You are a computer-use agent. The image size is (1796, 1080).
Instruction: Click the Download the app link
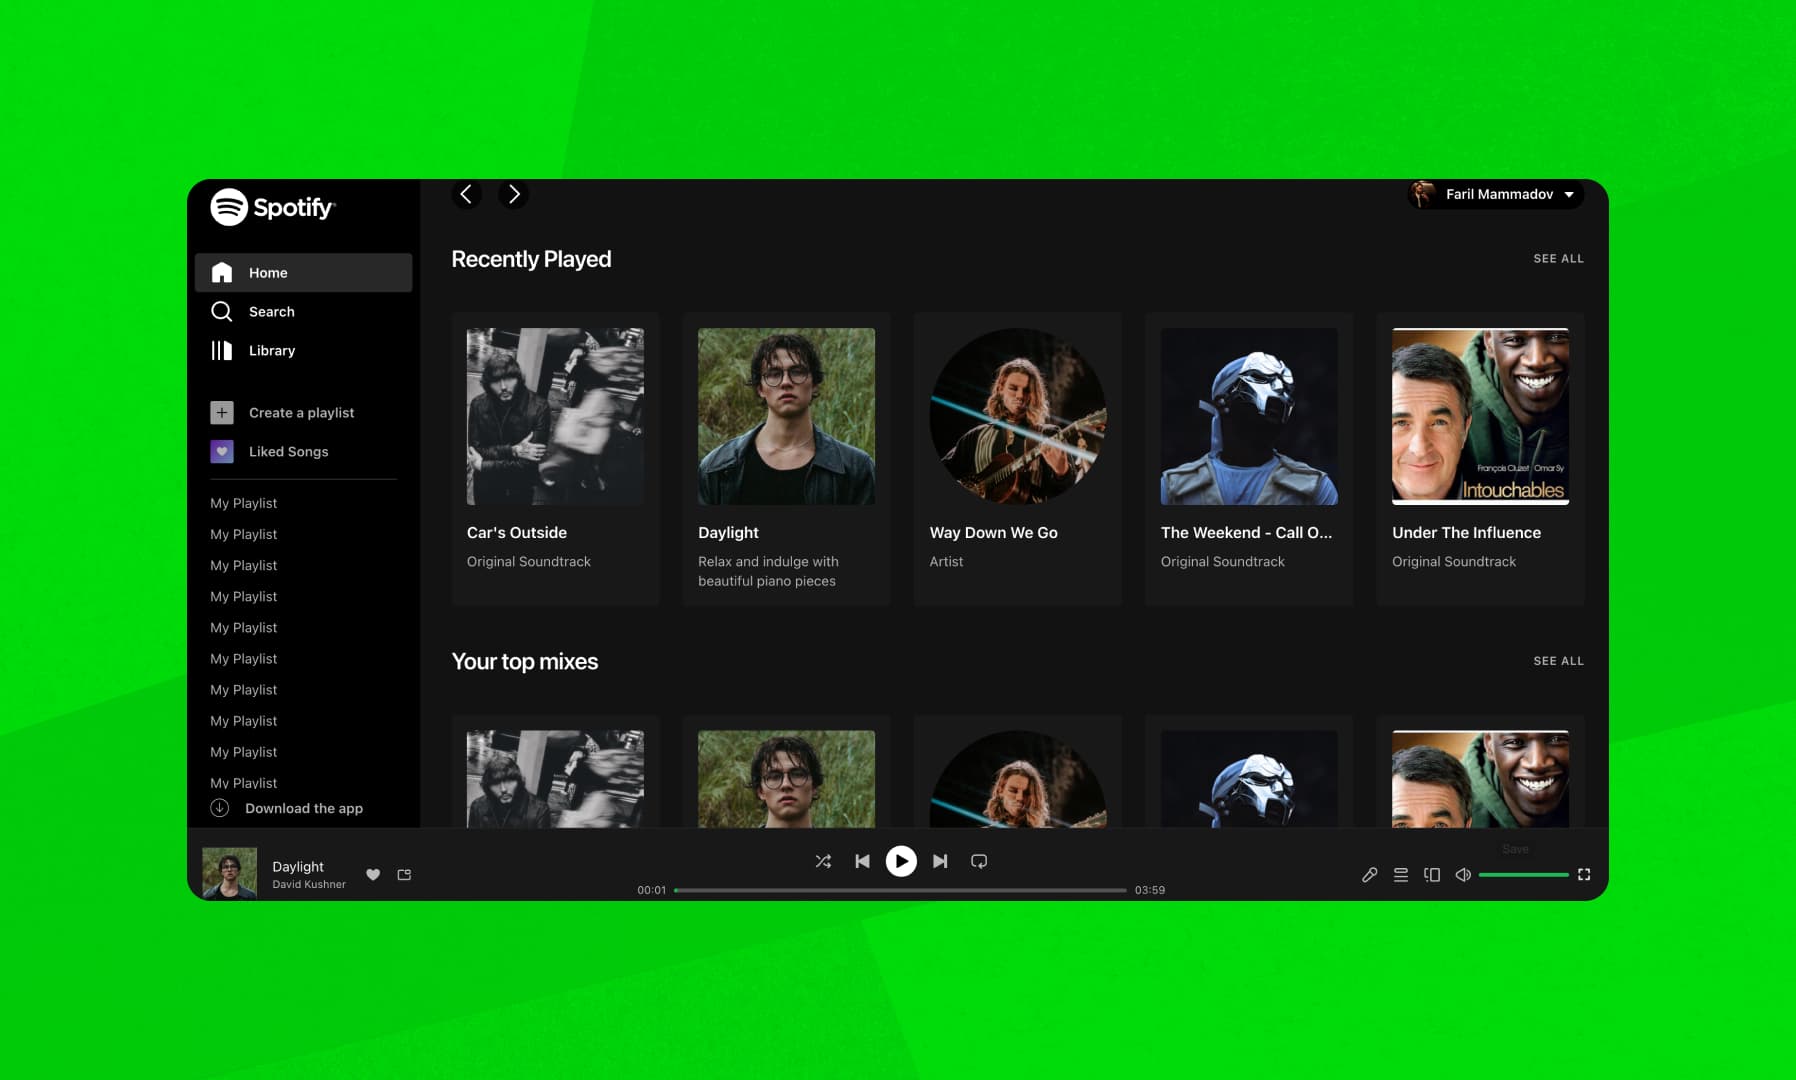pyautogui.click(x=304, y=808)
